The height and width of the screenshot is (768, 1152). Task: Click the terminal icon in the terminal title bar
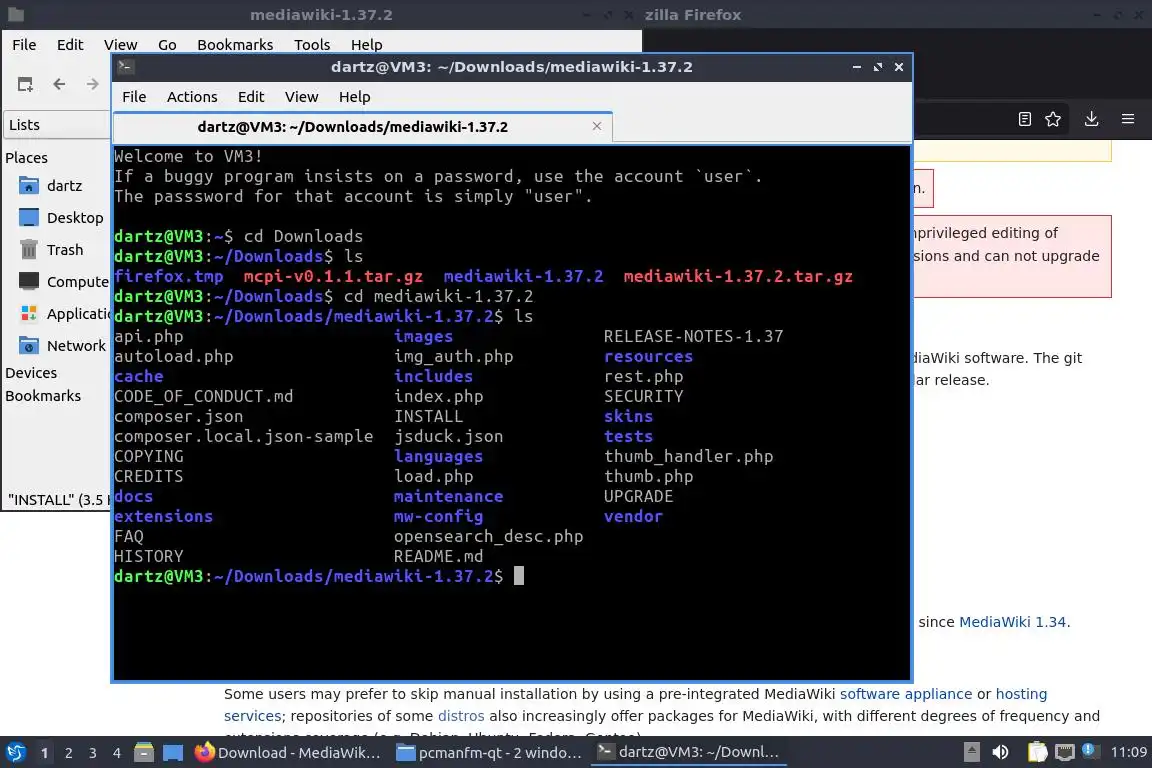click(x=125, y=67)
